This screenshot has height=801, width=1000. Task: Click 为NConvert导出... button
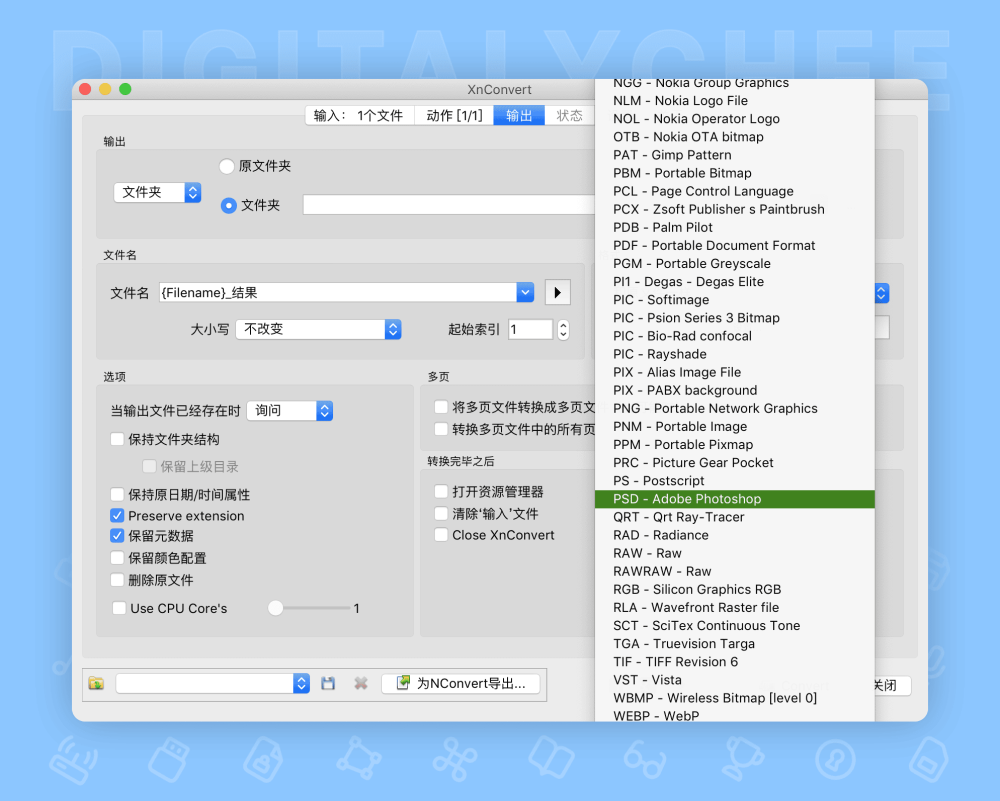460,684
